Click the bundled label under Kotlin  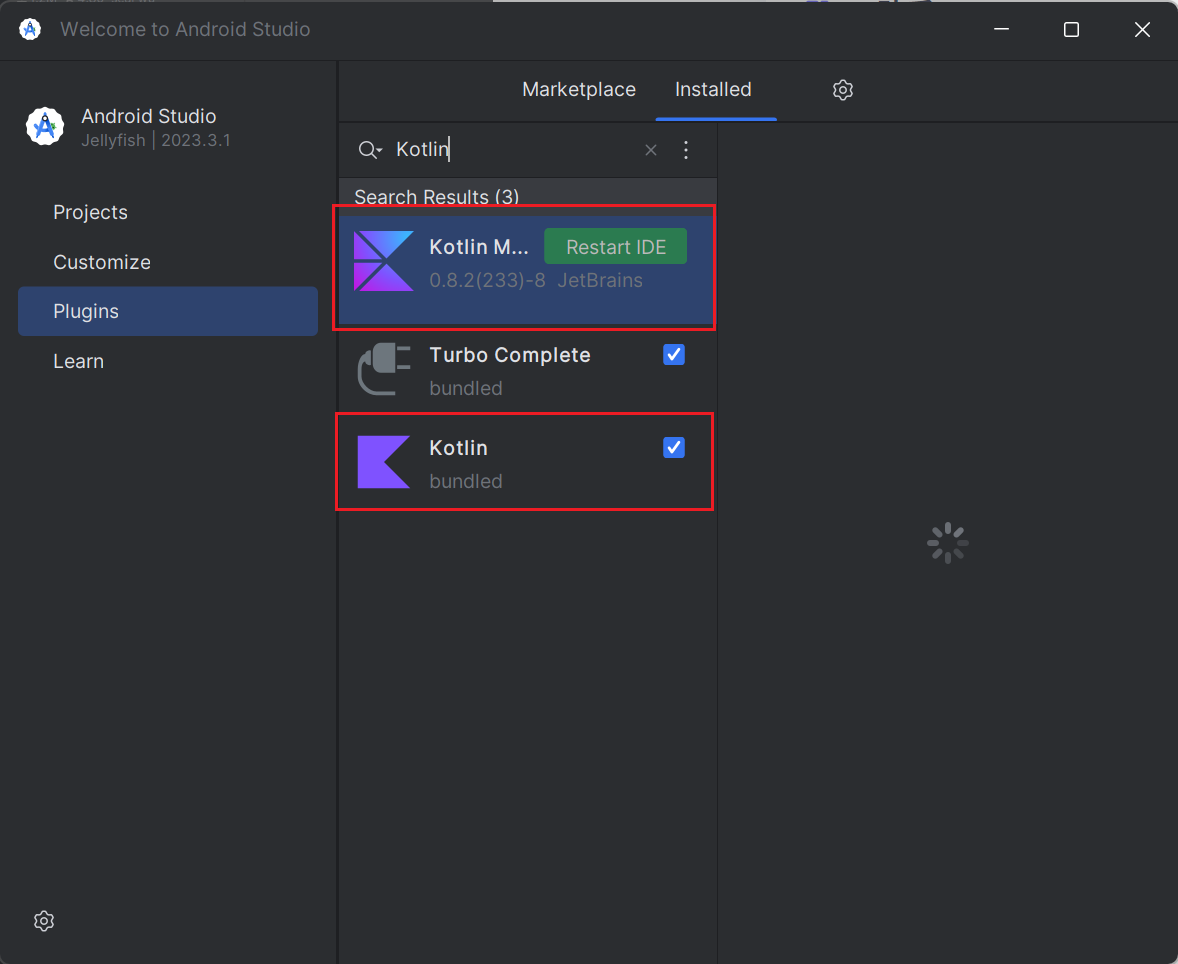[466, 482]
